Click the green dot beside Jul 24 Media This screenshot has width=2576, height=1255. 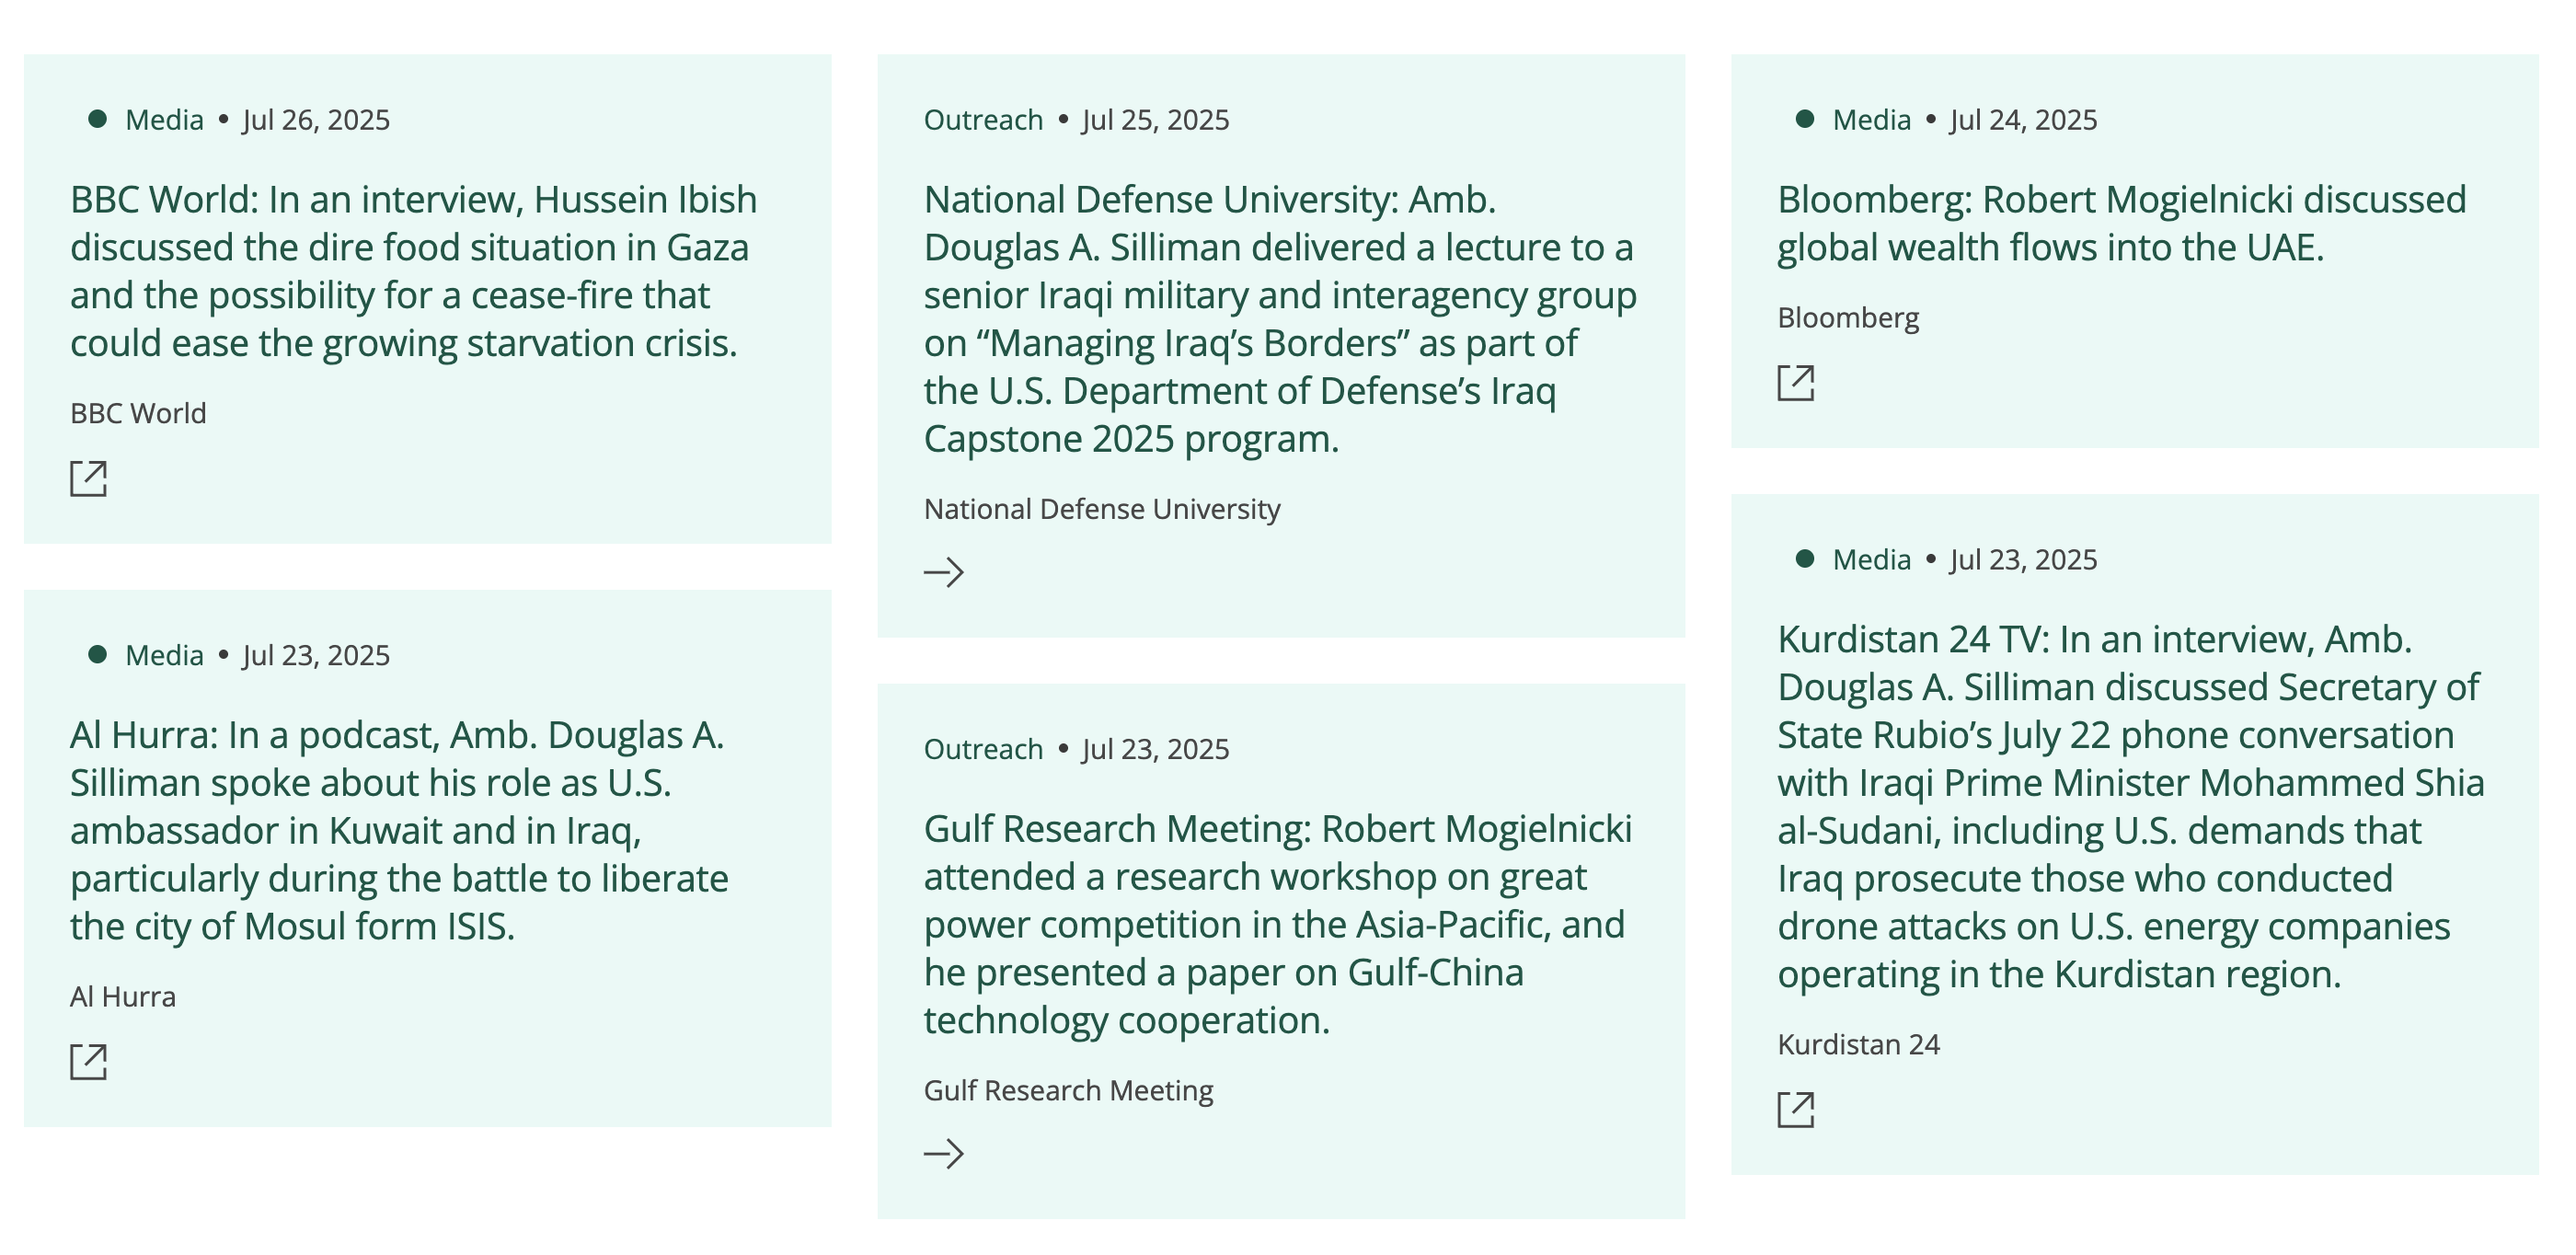coord(1804,119)
